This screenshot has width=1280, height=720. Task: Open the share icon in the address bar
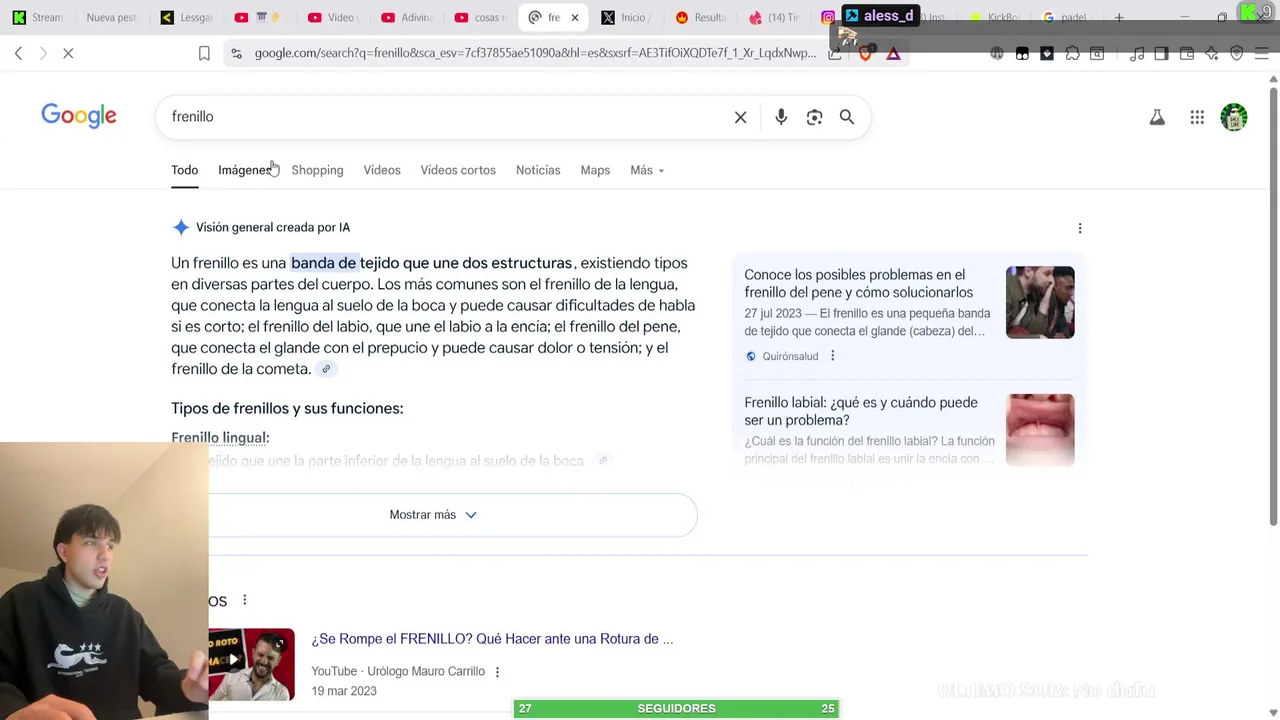(835, 53)
